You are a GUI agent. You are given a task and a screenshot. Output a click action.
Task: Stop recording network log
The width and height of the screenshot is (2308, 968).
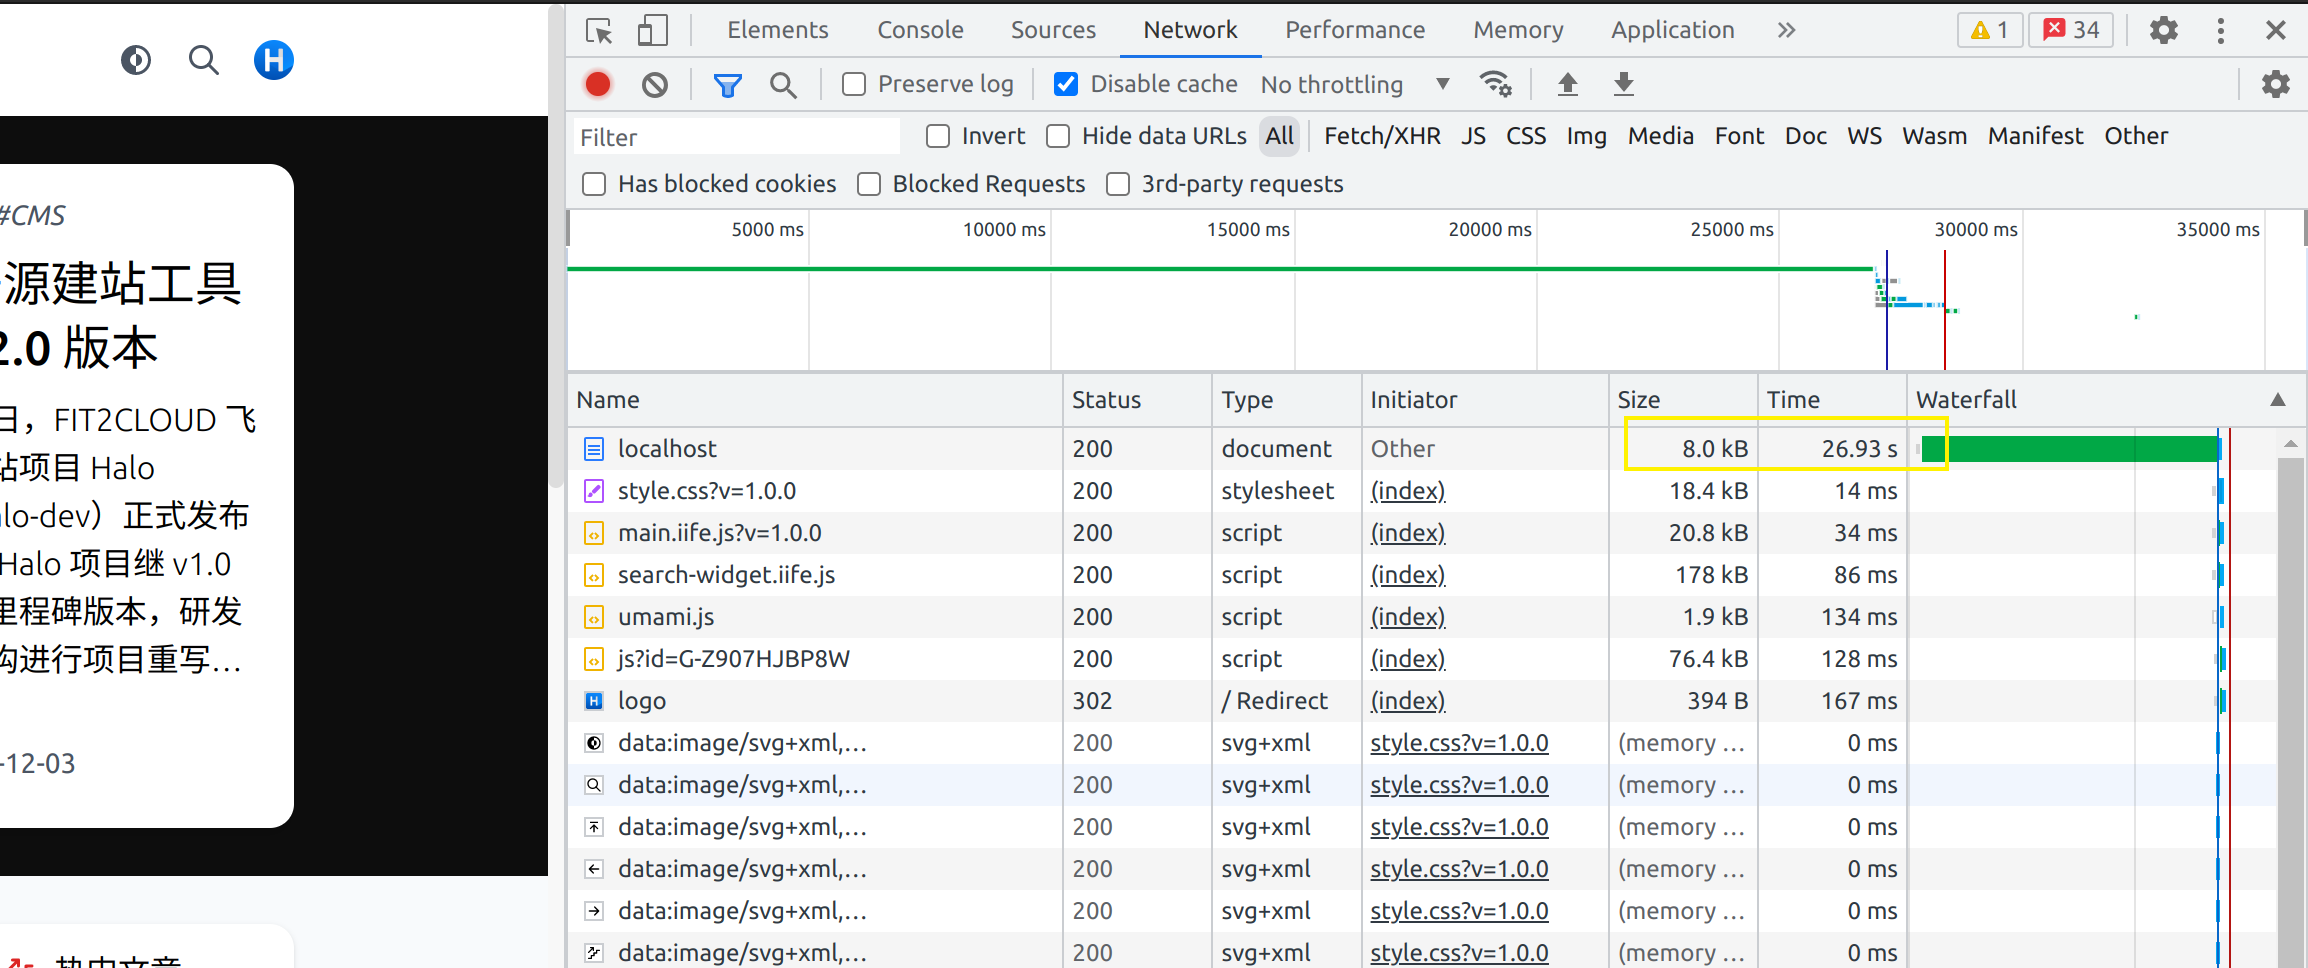click(597, 83)
